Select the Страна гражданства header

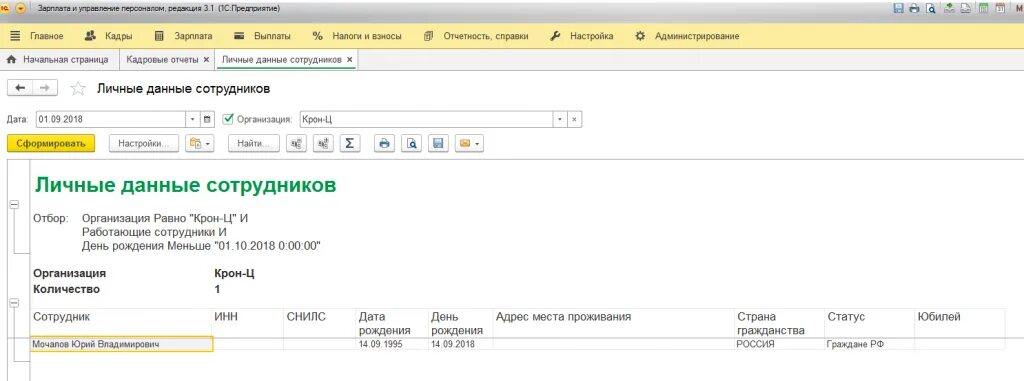click(x=780, y=323)
